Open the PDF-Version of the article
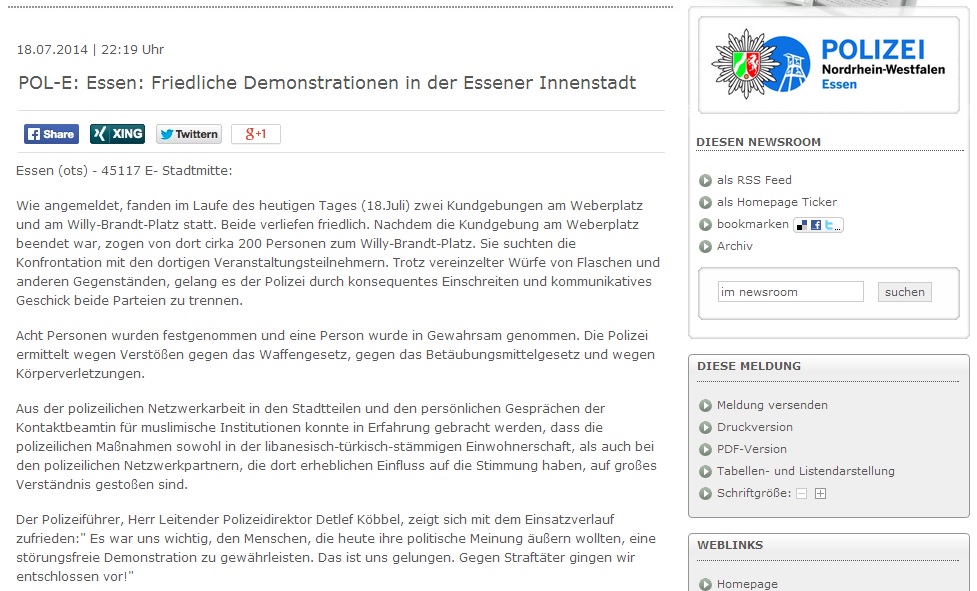Screen dimensions: 977x591 (751, 449)
